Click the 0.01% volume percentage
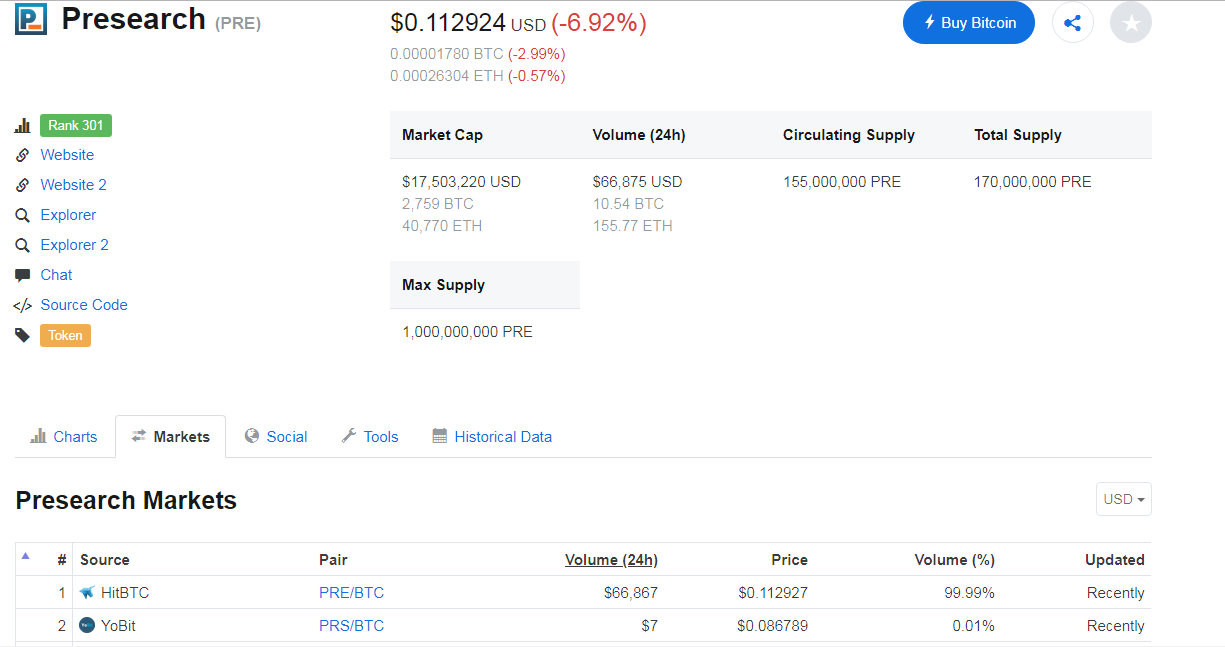The width and height of the screenshot is (1225, 647). pos(974,626)
